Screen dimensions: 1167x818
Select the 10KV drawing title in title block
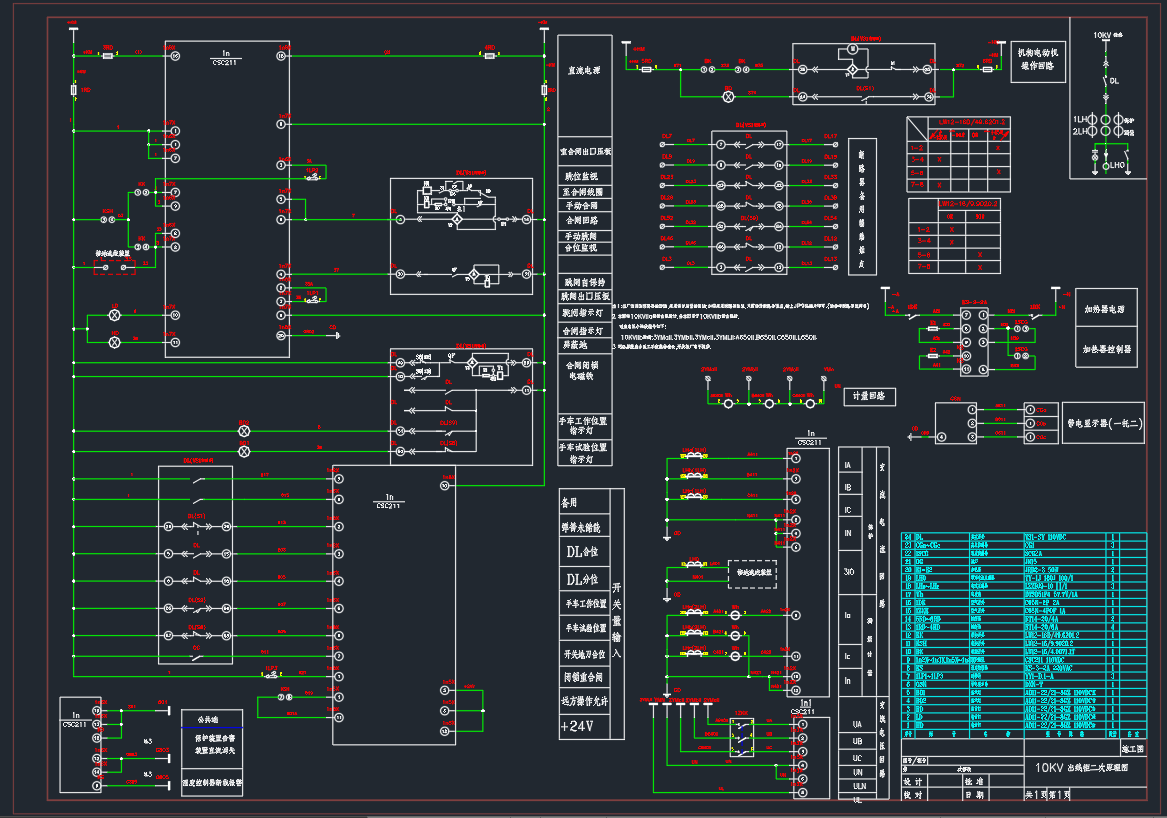(1080, 768)
